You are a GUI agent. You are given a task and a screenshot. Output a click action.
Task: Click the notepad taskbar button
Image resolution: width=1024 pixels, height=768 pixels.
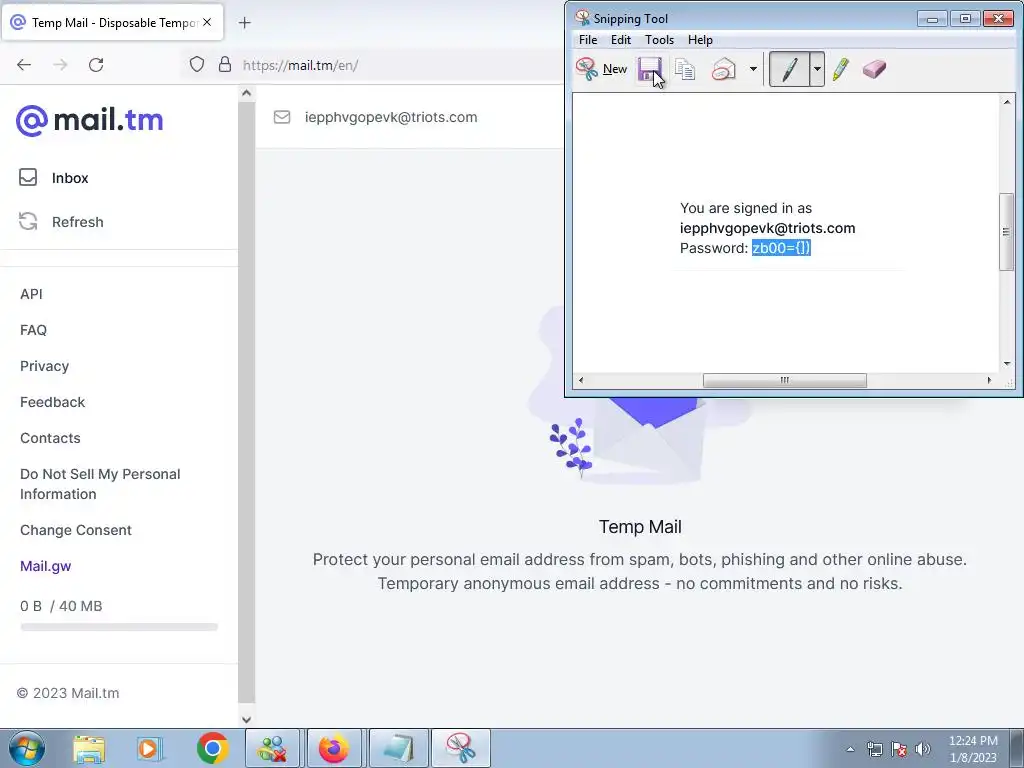(x=398, y=748)
